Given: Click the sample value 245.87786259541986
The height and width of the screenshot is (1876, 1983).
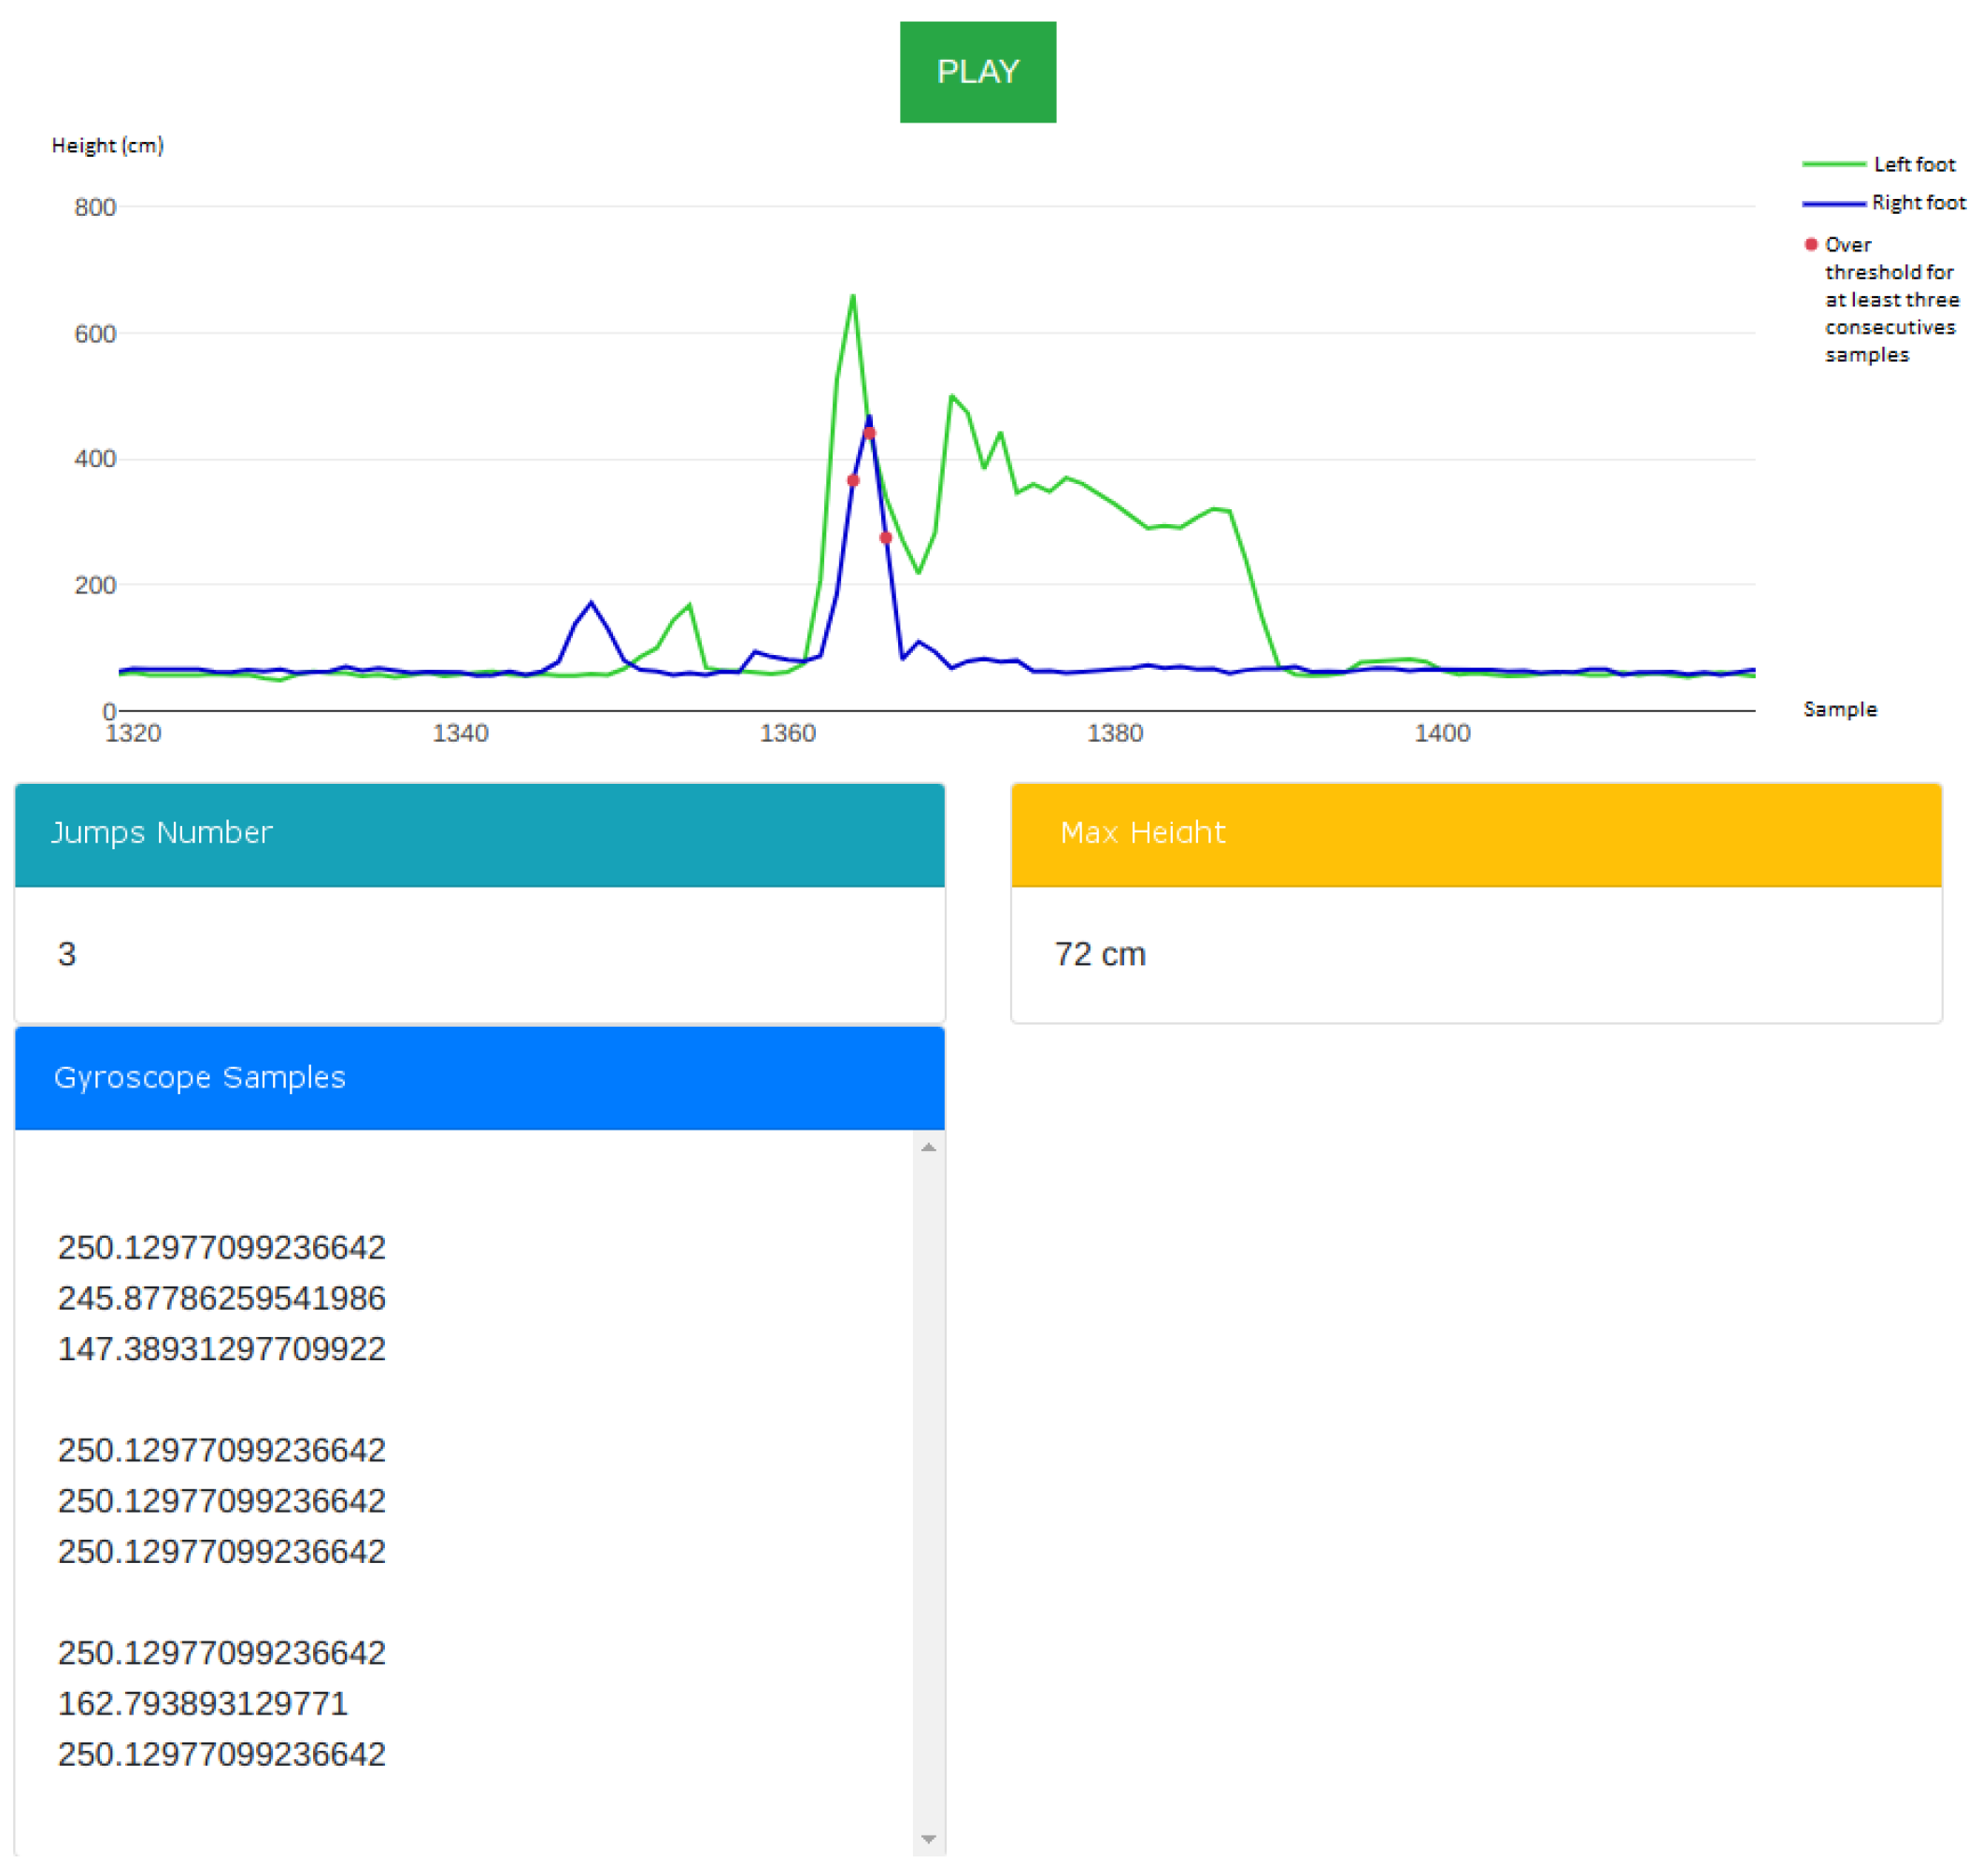Looking at the screenshot, I should click(x=221, y=1298).
